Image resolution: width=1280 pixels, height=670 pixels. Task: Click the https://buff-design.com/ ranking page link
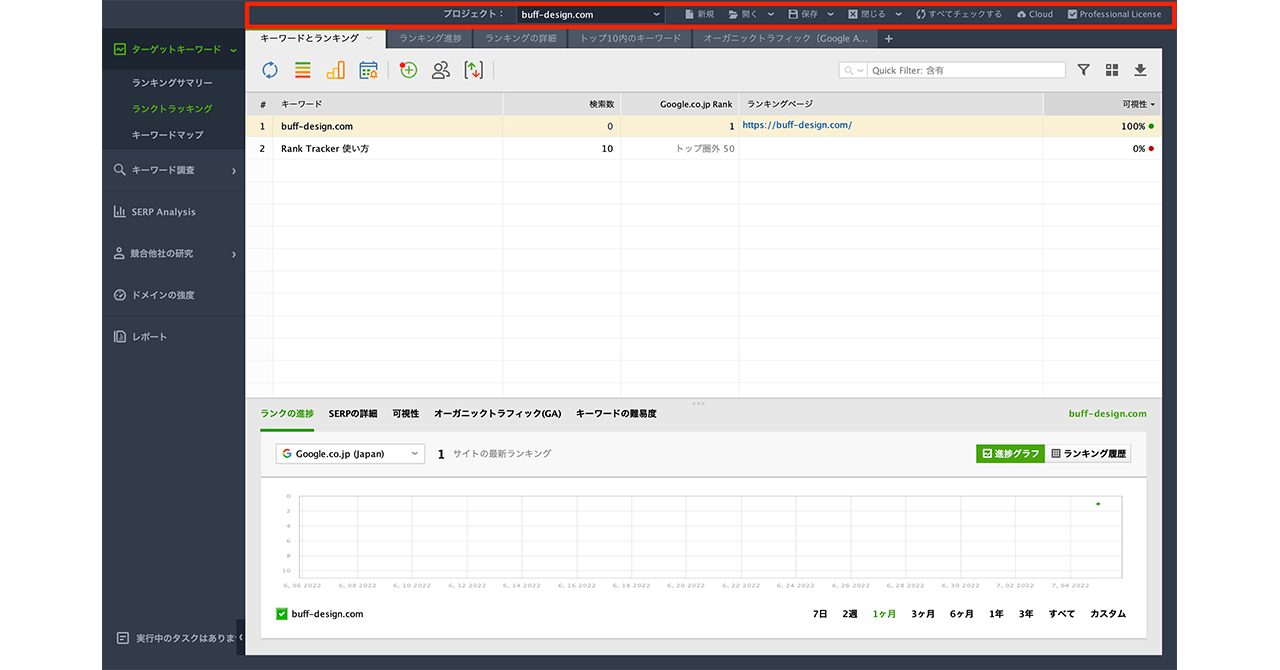pyautogui.click(x=797, y=126)
